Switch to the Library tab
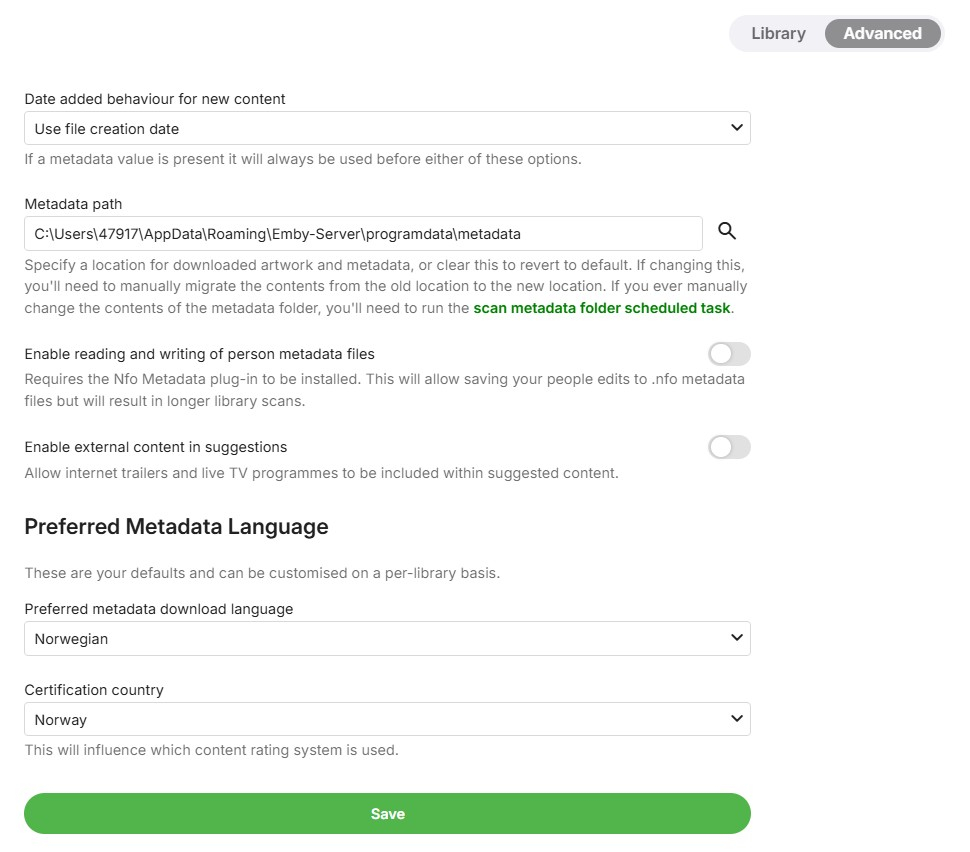 click(x=778, y=33)
